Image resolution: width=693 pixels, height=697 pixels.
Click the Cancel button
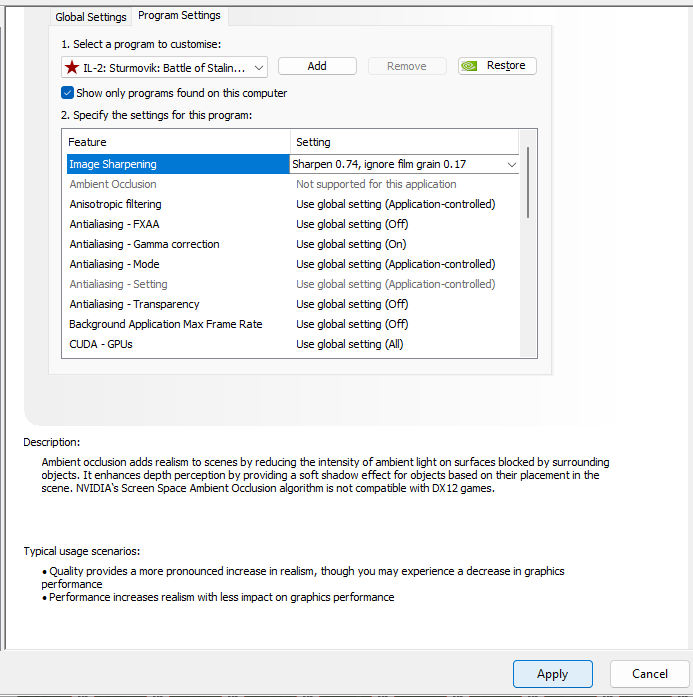(649, 674)
